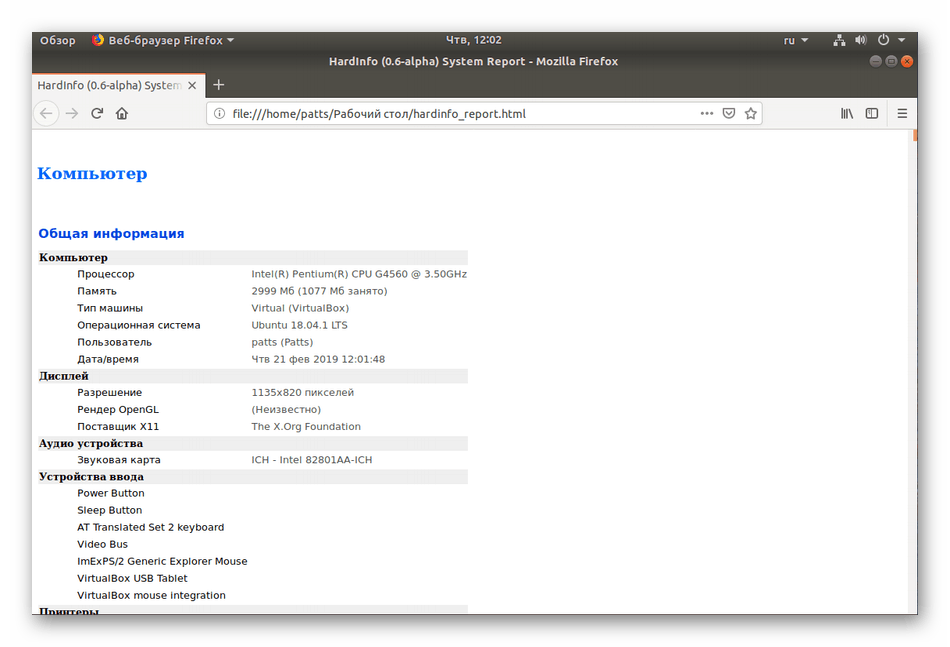950x647 pixels.
Task: Click the Дата/время row label
Action: [107, 359]
